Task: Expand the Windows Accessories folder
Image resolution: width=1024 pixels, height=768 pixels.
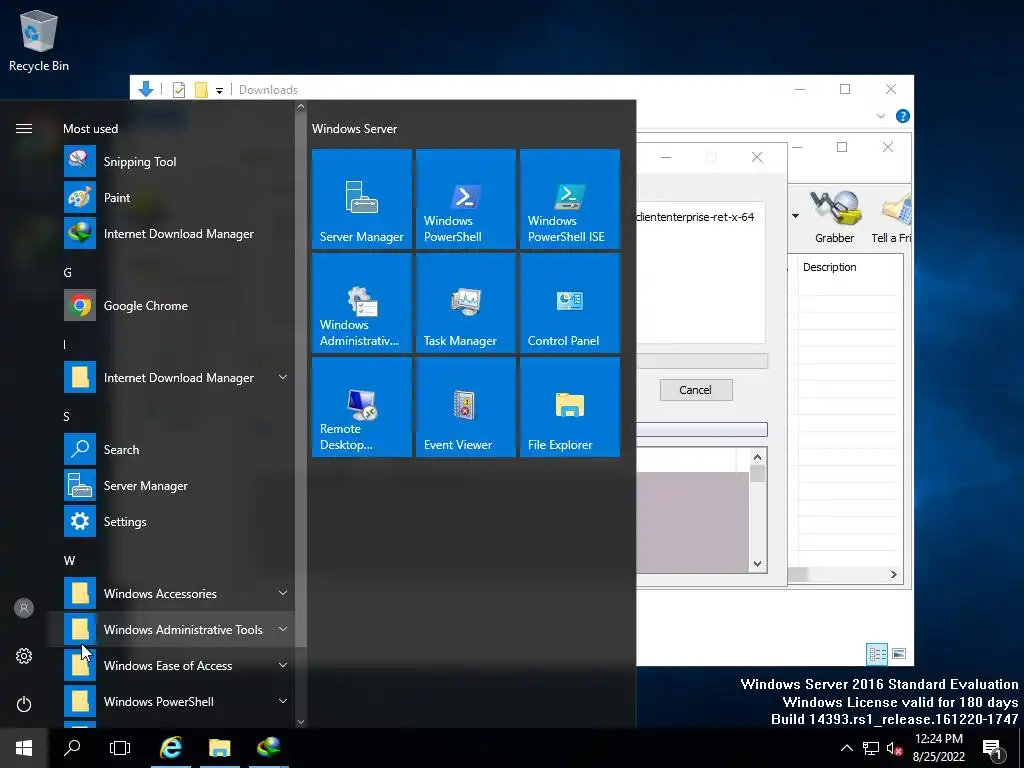Action: (283, 593)
